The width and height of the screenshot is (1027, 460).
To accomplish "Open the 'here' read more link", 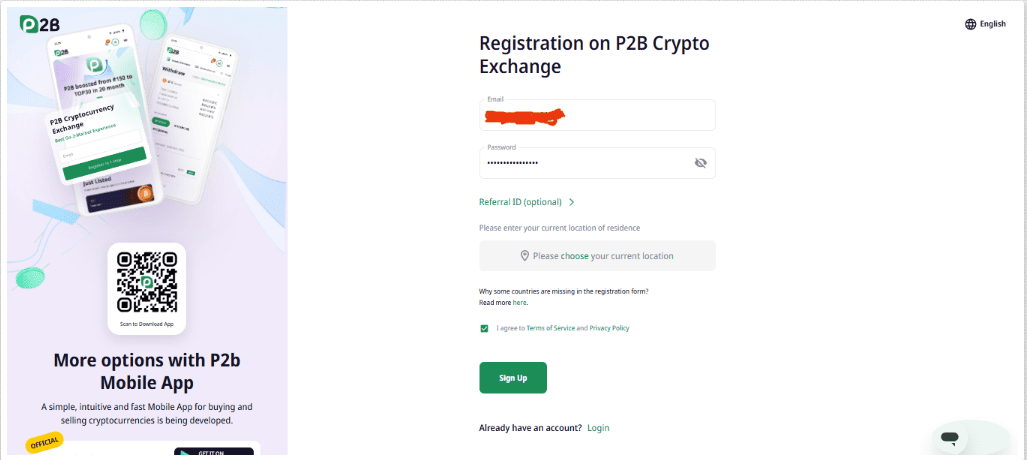I will (x=519, y=303).
